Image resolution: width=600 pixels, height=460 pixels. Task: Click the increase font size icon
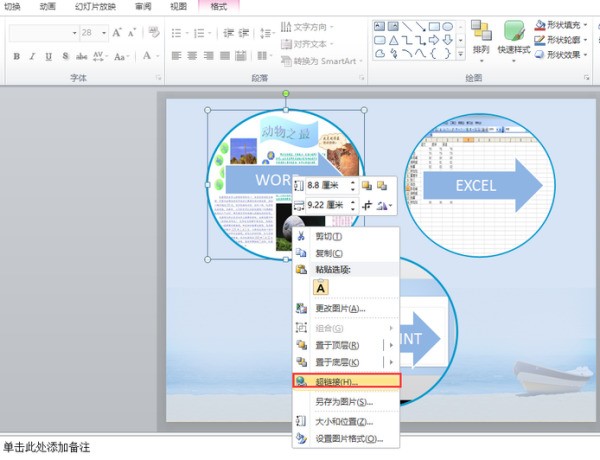click(118, 33)
